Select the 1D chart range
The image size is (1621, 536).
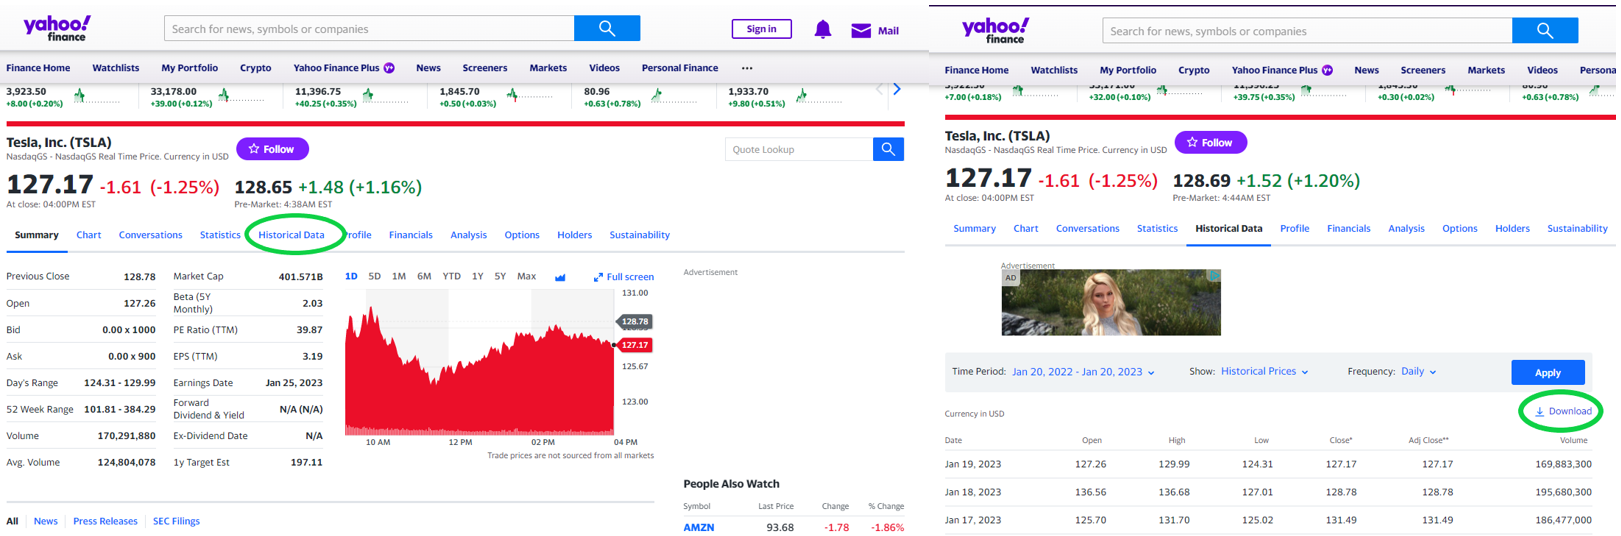point(351,276)
